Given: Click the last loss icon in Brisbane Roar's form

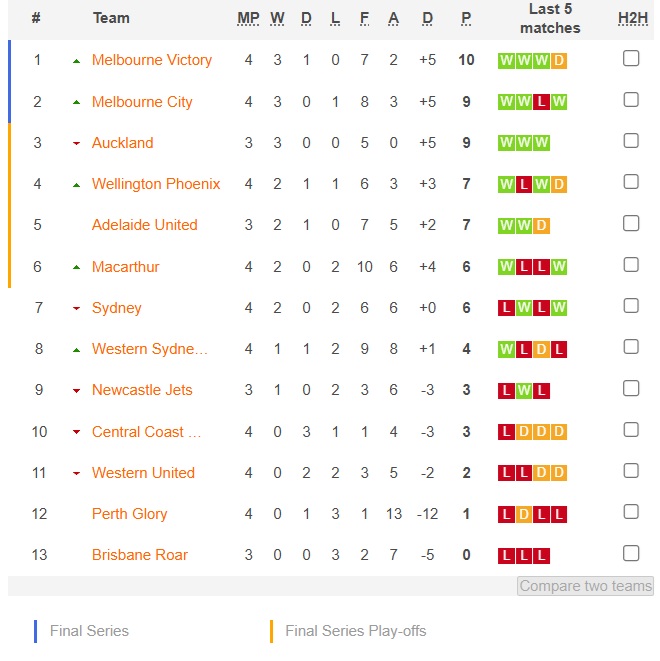Looking at the screenshot, I should [541, 556].
